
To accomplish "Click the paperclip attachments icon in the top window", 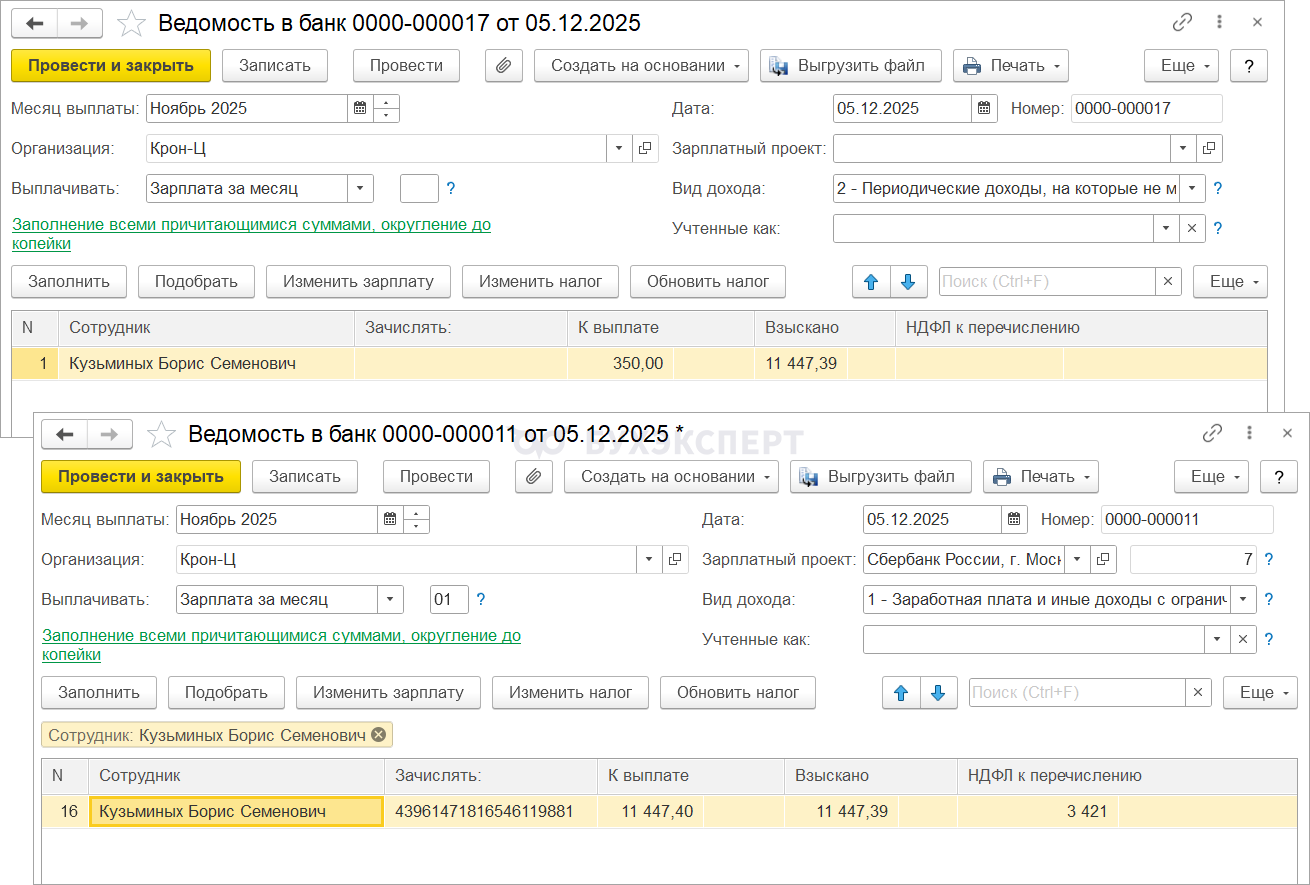I will [x=504, y=65].
